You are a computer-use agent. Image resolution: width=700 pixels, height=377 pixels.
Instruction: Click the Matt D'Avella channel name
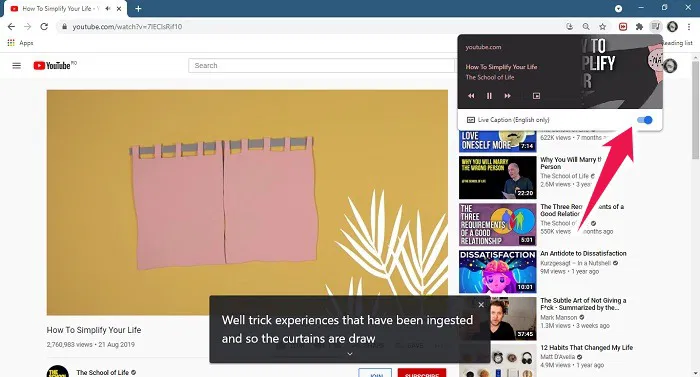pyautogui.click(x=558, y=357)
